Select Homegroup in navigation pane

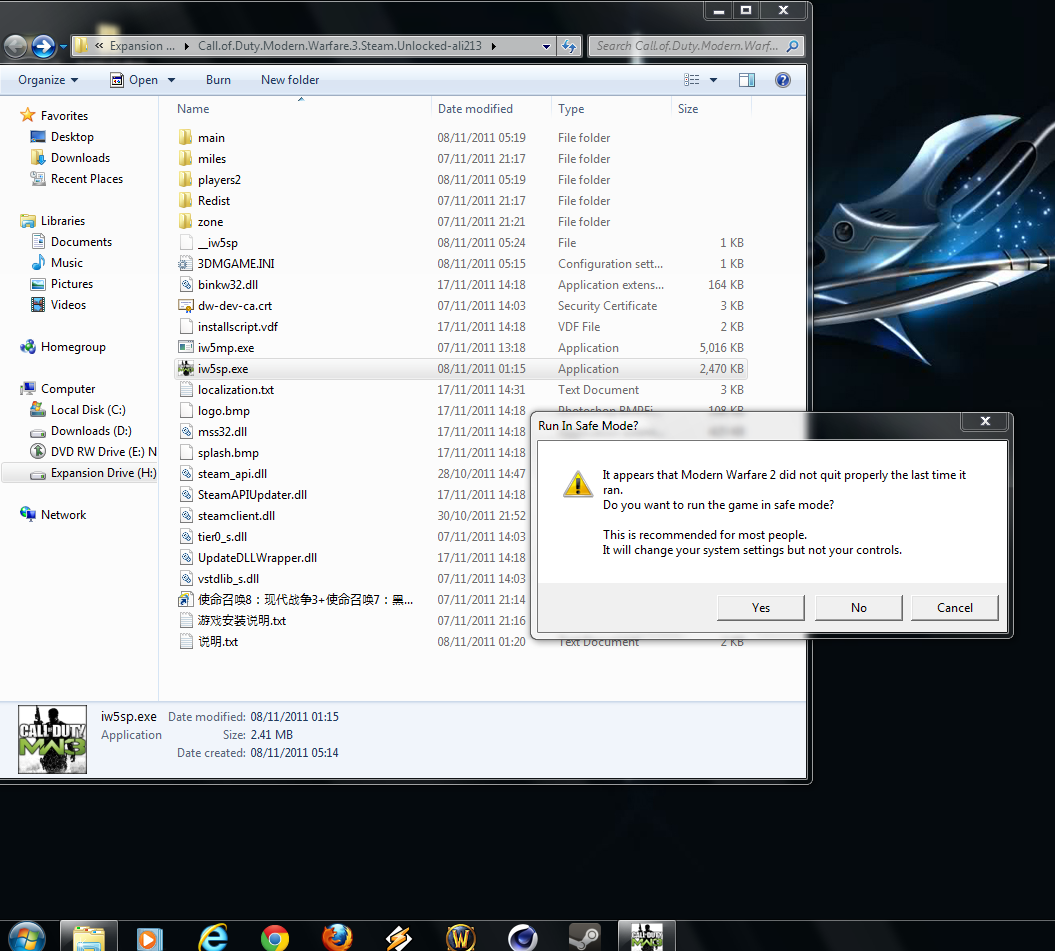[x=63, y=347]
